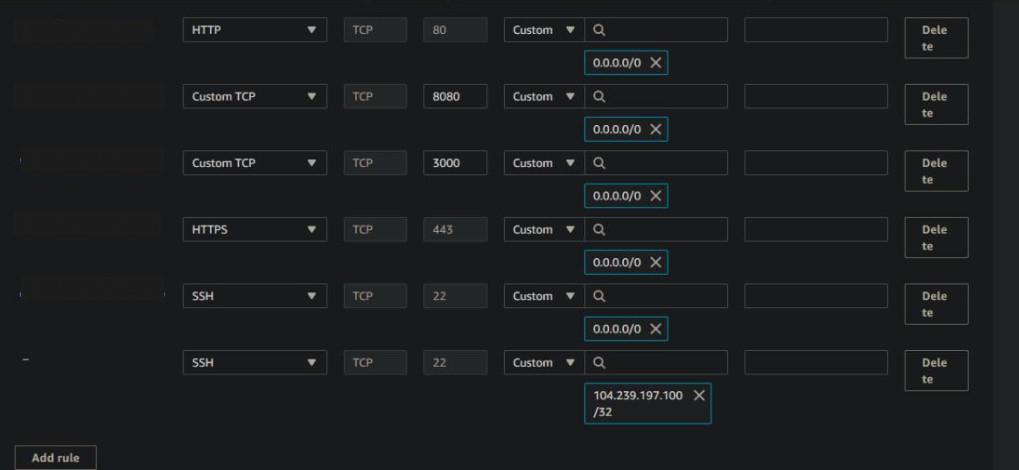Open Custom source dropdown for port 3000 rule
Viewport: 1019px width, 470px height.
[x=543, y=163]
